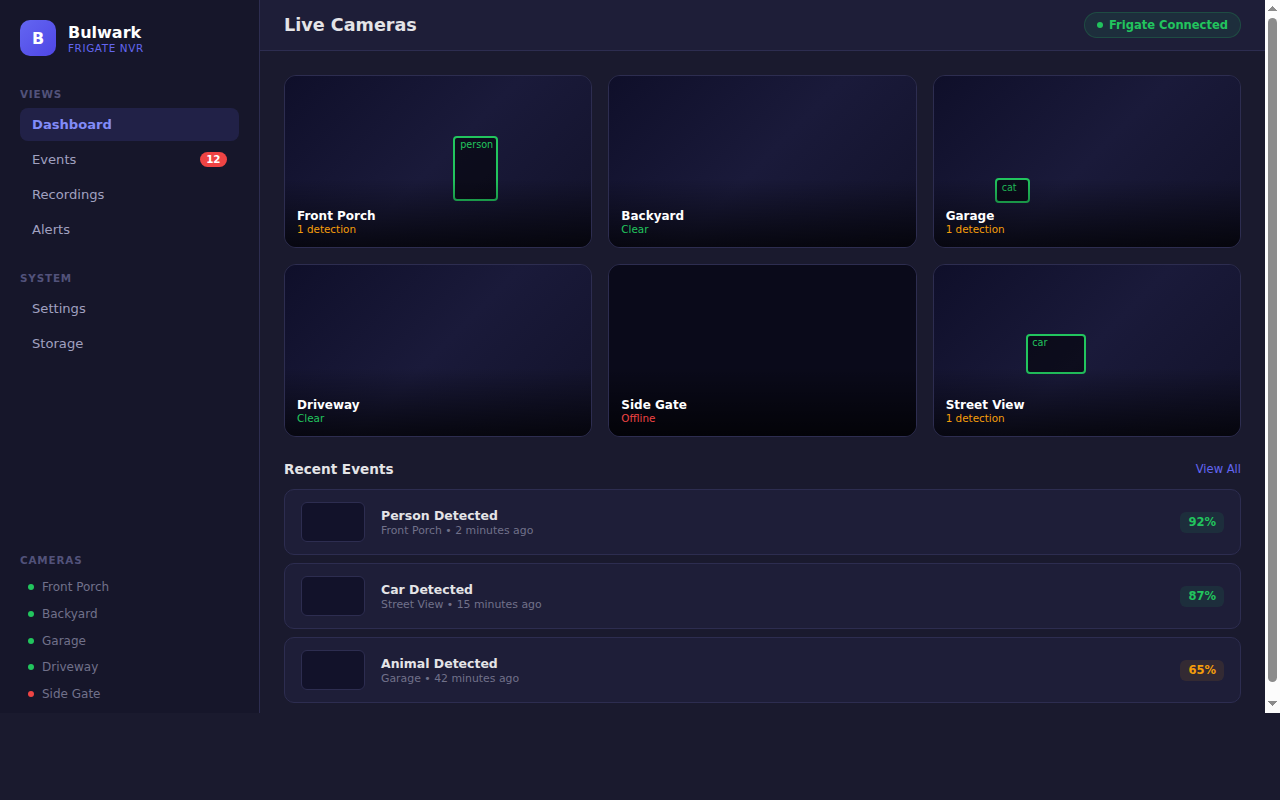Open the Dashboard view
The height and width of the screenshot is (800, 1280).
pyautogui.click(x=129, y=125)
